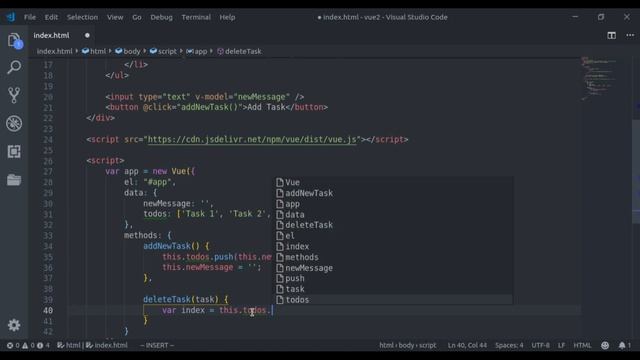Click the feedback smiley in status bar
Screen dimensions: 640x360
605,345
